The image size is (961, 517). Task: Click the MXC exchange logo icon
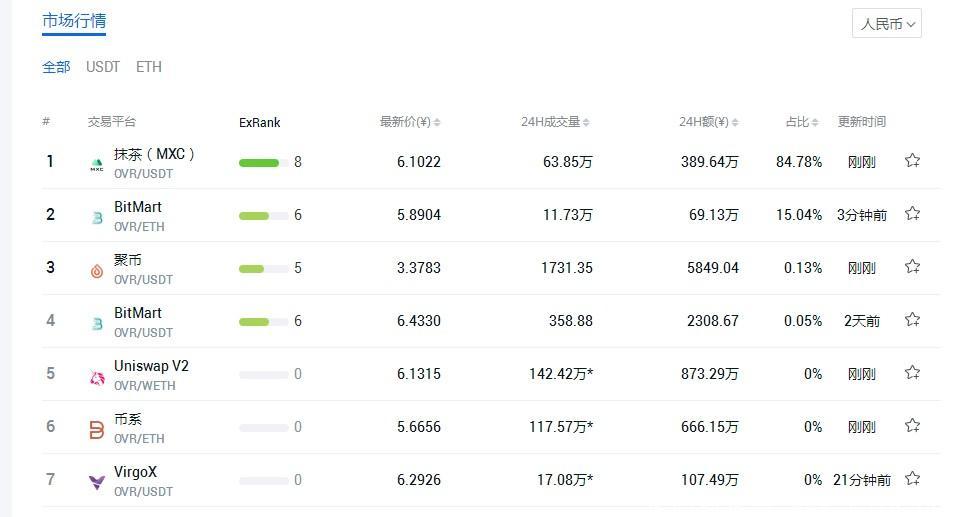(97, 165)
